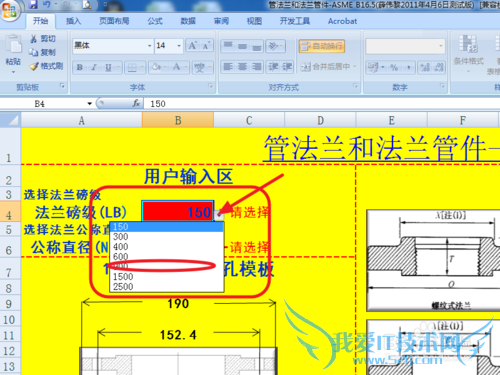Align text left in the cell
Viewport: 500px width, 375px height.
pos(228,67)
